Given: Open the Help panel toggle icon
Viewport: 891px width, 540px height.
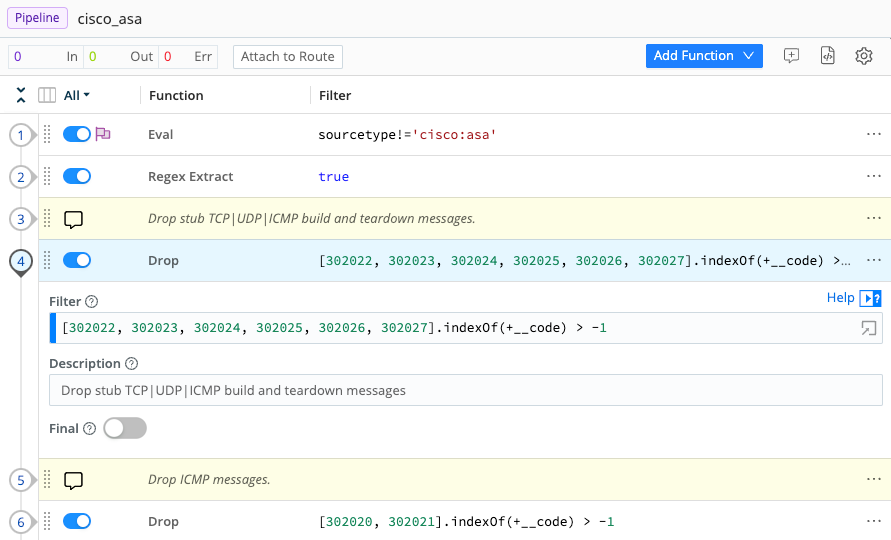Looking at the screenshot, I should pyautogui.click(x=870, y=298).
